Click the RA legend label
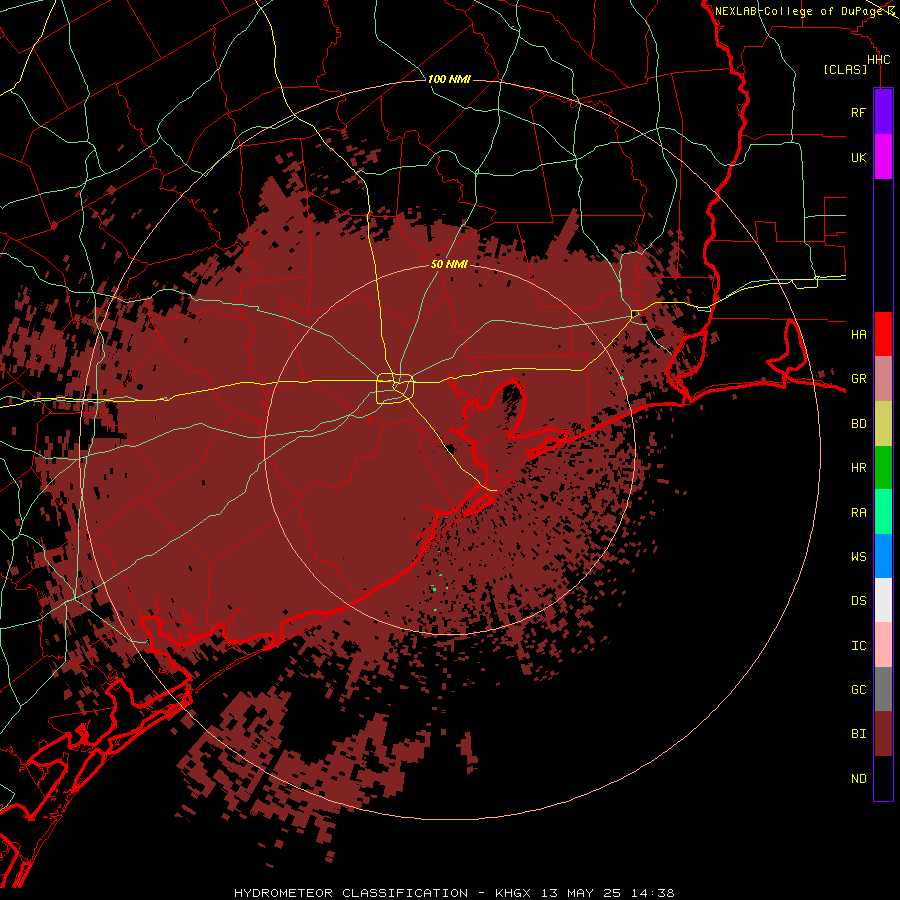 pos(858,512)
